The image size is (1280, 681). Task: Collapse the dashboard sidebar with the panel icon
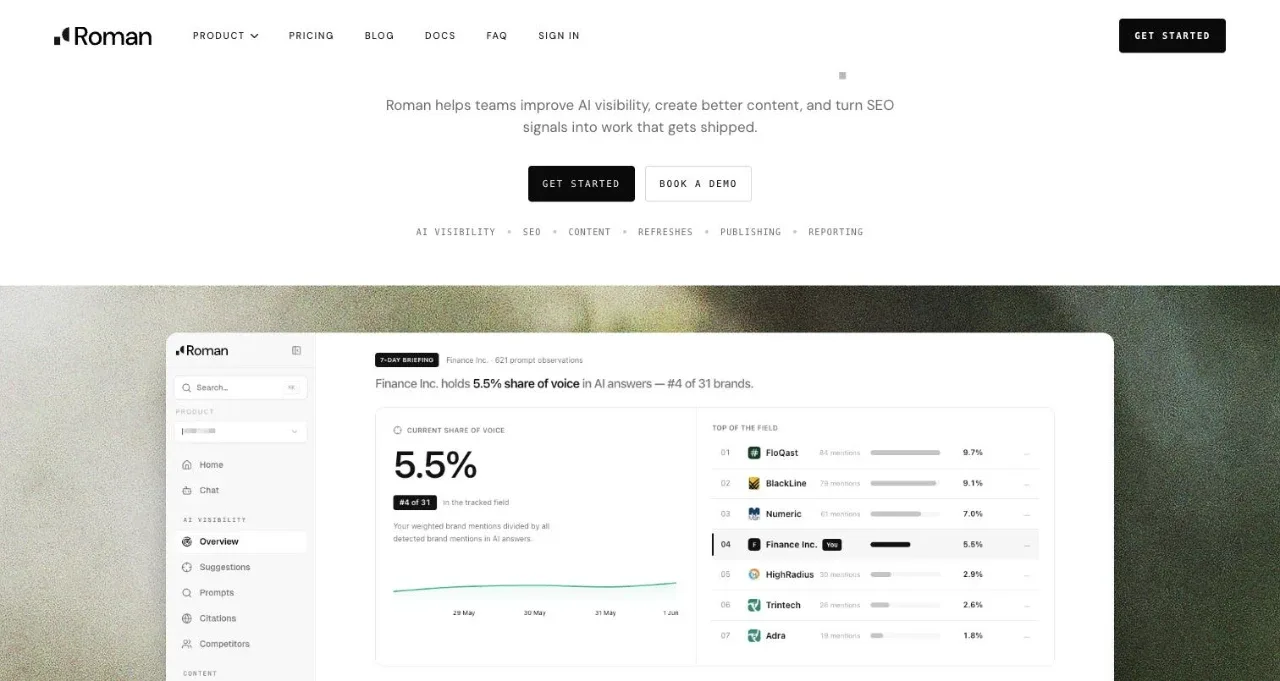pyautogui.click(x=296, y=351)
